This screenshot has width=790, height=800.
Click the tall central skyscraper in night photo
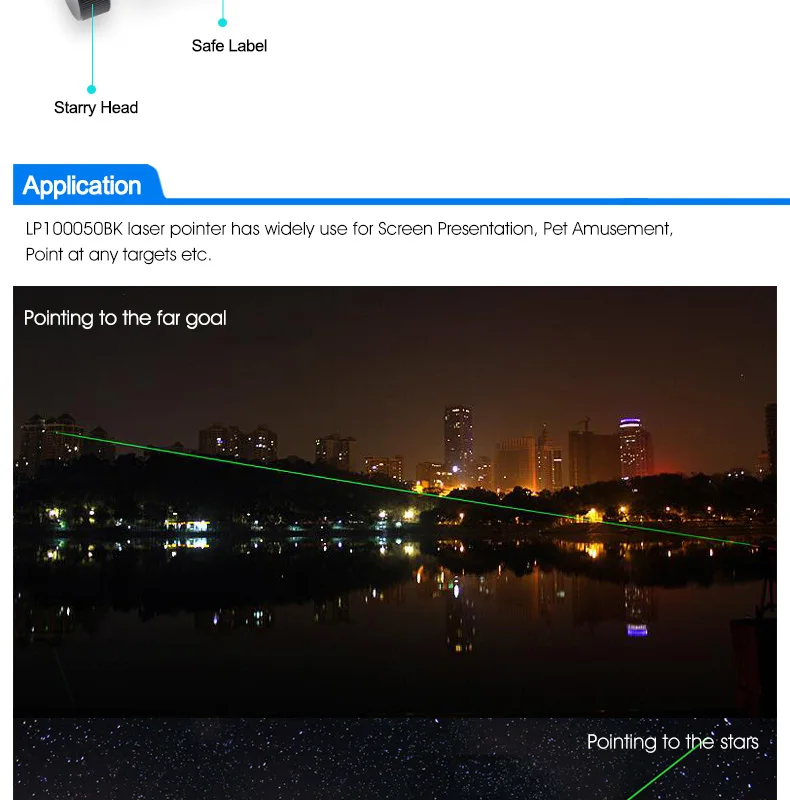click(458, 443)
